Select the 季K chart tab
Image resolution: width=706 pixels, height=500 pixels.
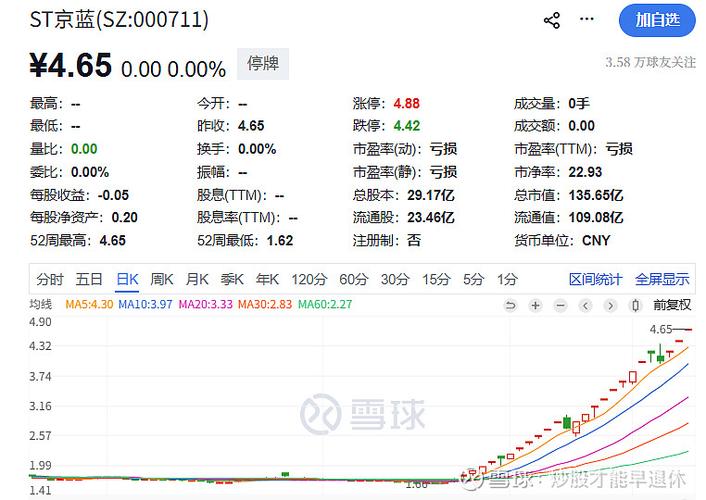tap(232, 279)
